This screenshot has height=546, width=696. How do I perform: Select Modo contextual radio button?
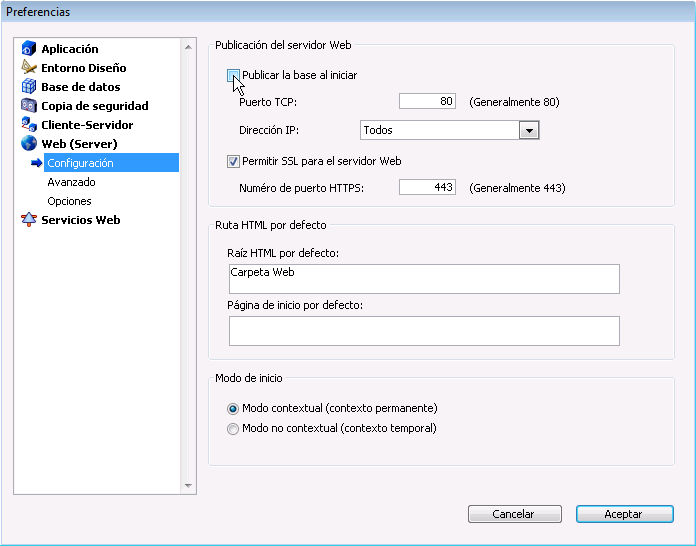pyautogui.click(x=233, y=409)
